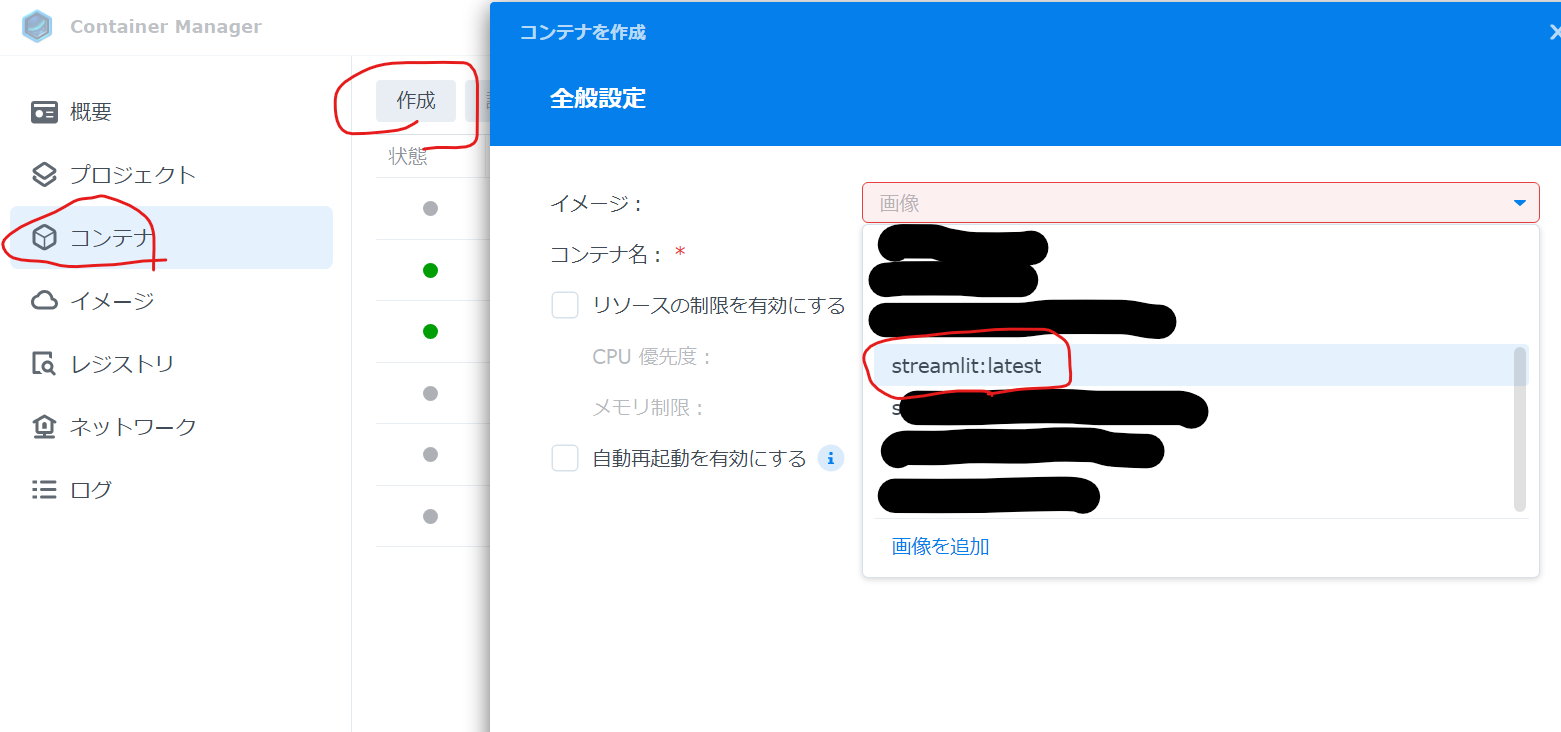Click the Container Manager app logo
The height and width of the screenshot is (732, 1561).
[x=35, y=27]
